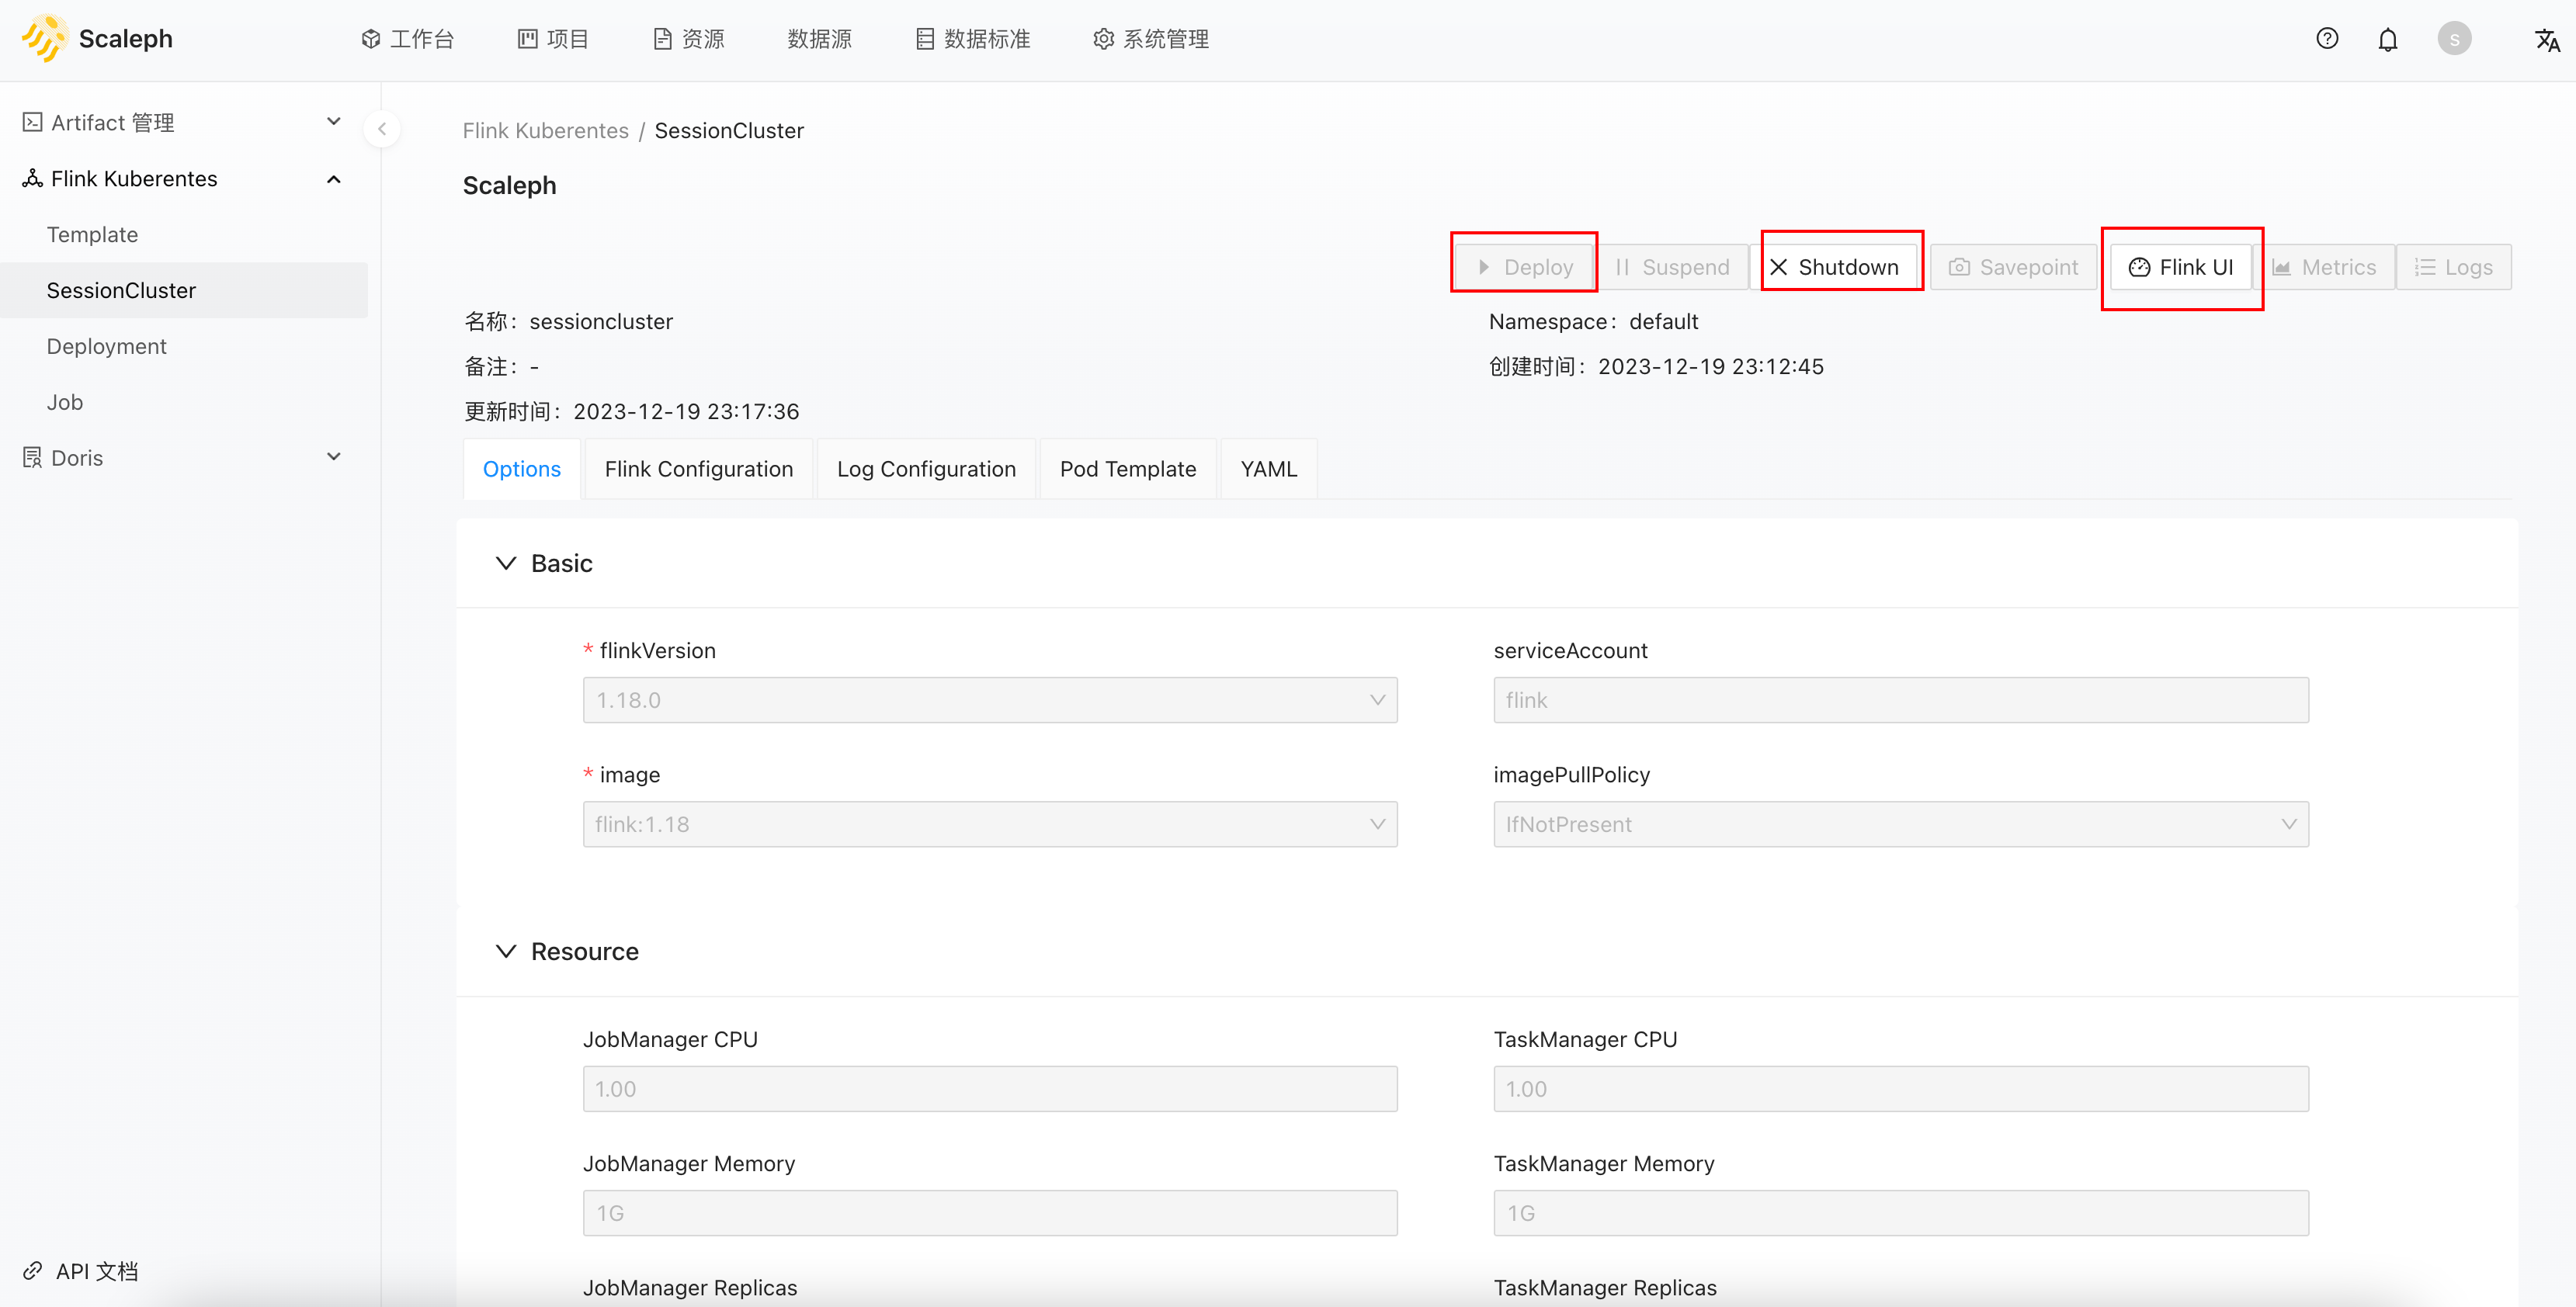
Task: Click the JobManager Memory field
Action: [x=990, y=1213]
